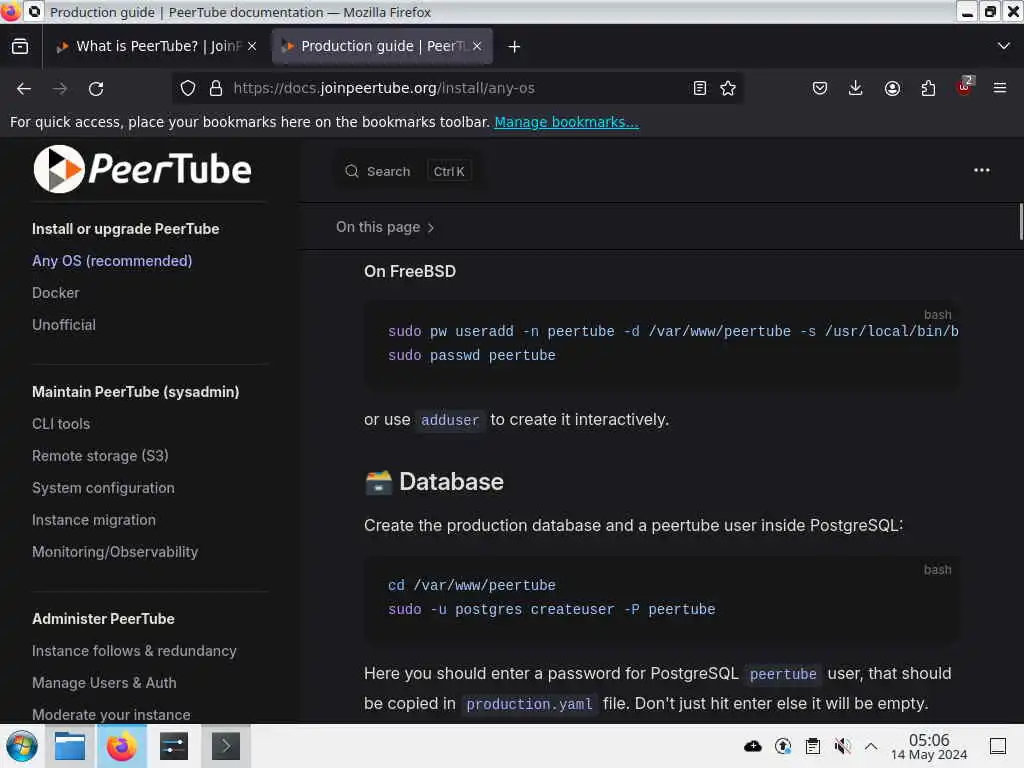This screenshot has width=1024, height=768.
Task: Open the 'Manage bookmarks...' link
Action: (566, 122)
